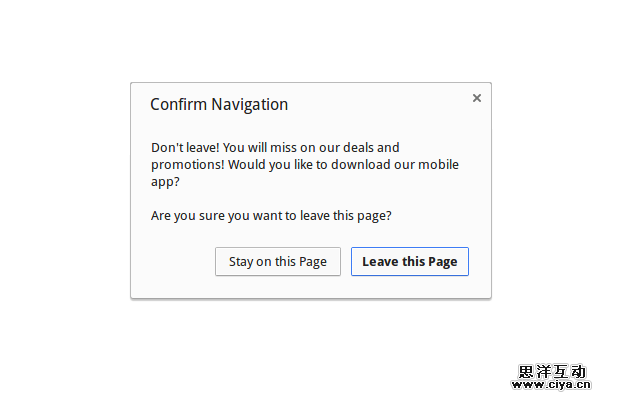
Task: Click the word "Leave" on the bold button
Action: click(x=380, y=262)
